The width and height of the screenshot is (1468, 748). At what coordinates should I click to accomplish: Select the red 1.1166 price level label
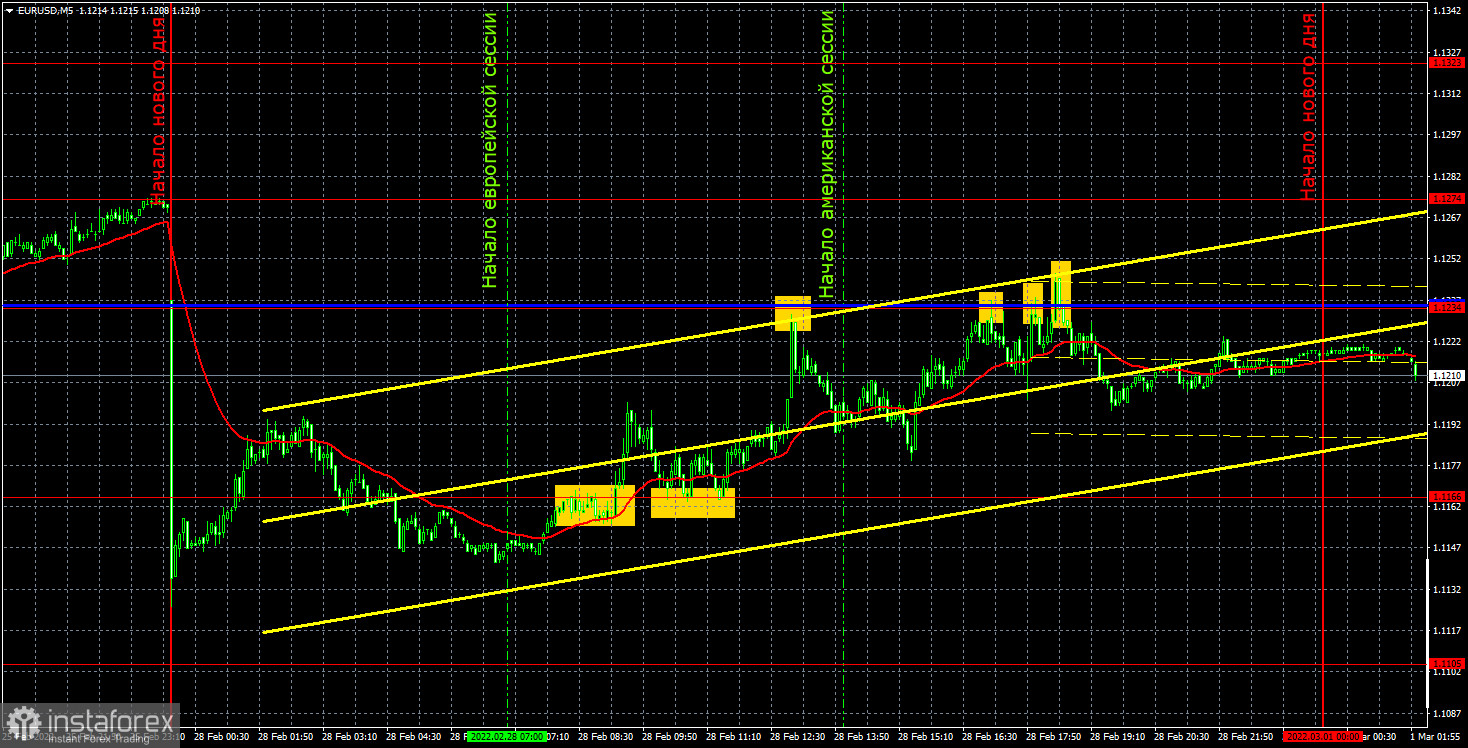point(1448,496)
